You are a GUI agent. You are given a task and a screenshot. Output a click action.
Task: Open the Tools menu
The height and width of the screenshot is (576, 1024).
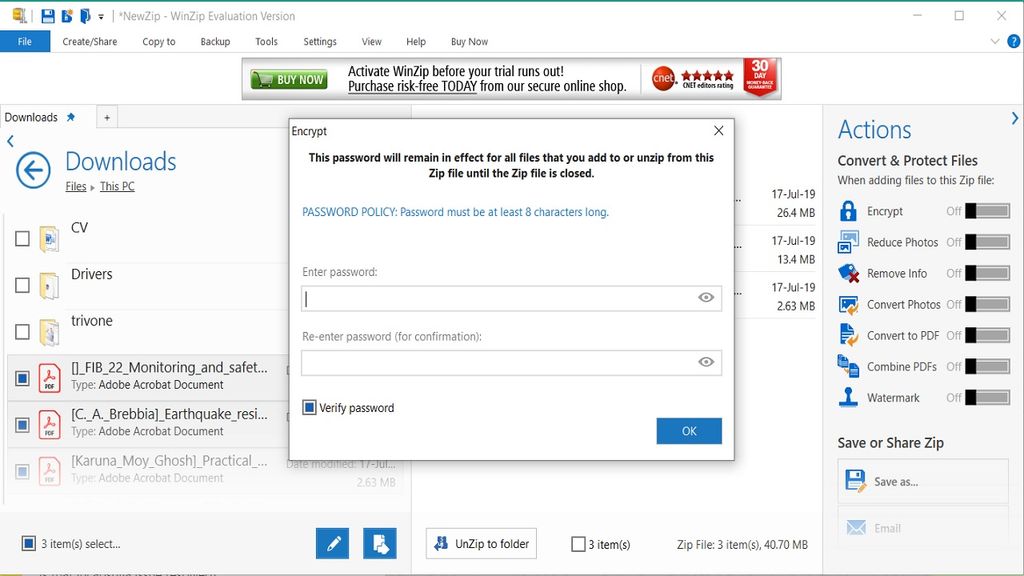click(x=265, y=41)
